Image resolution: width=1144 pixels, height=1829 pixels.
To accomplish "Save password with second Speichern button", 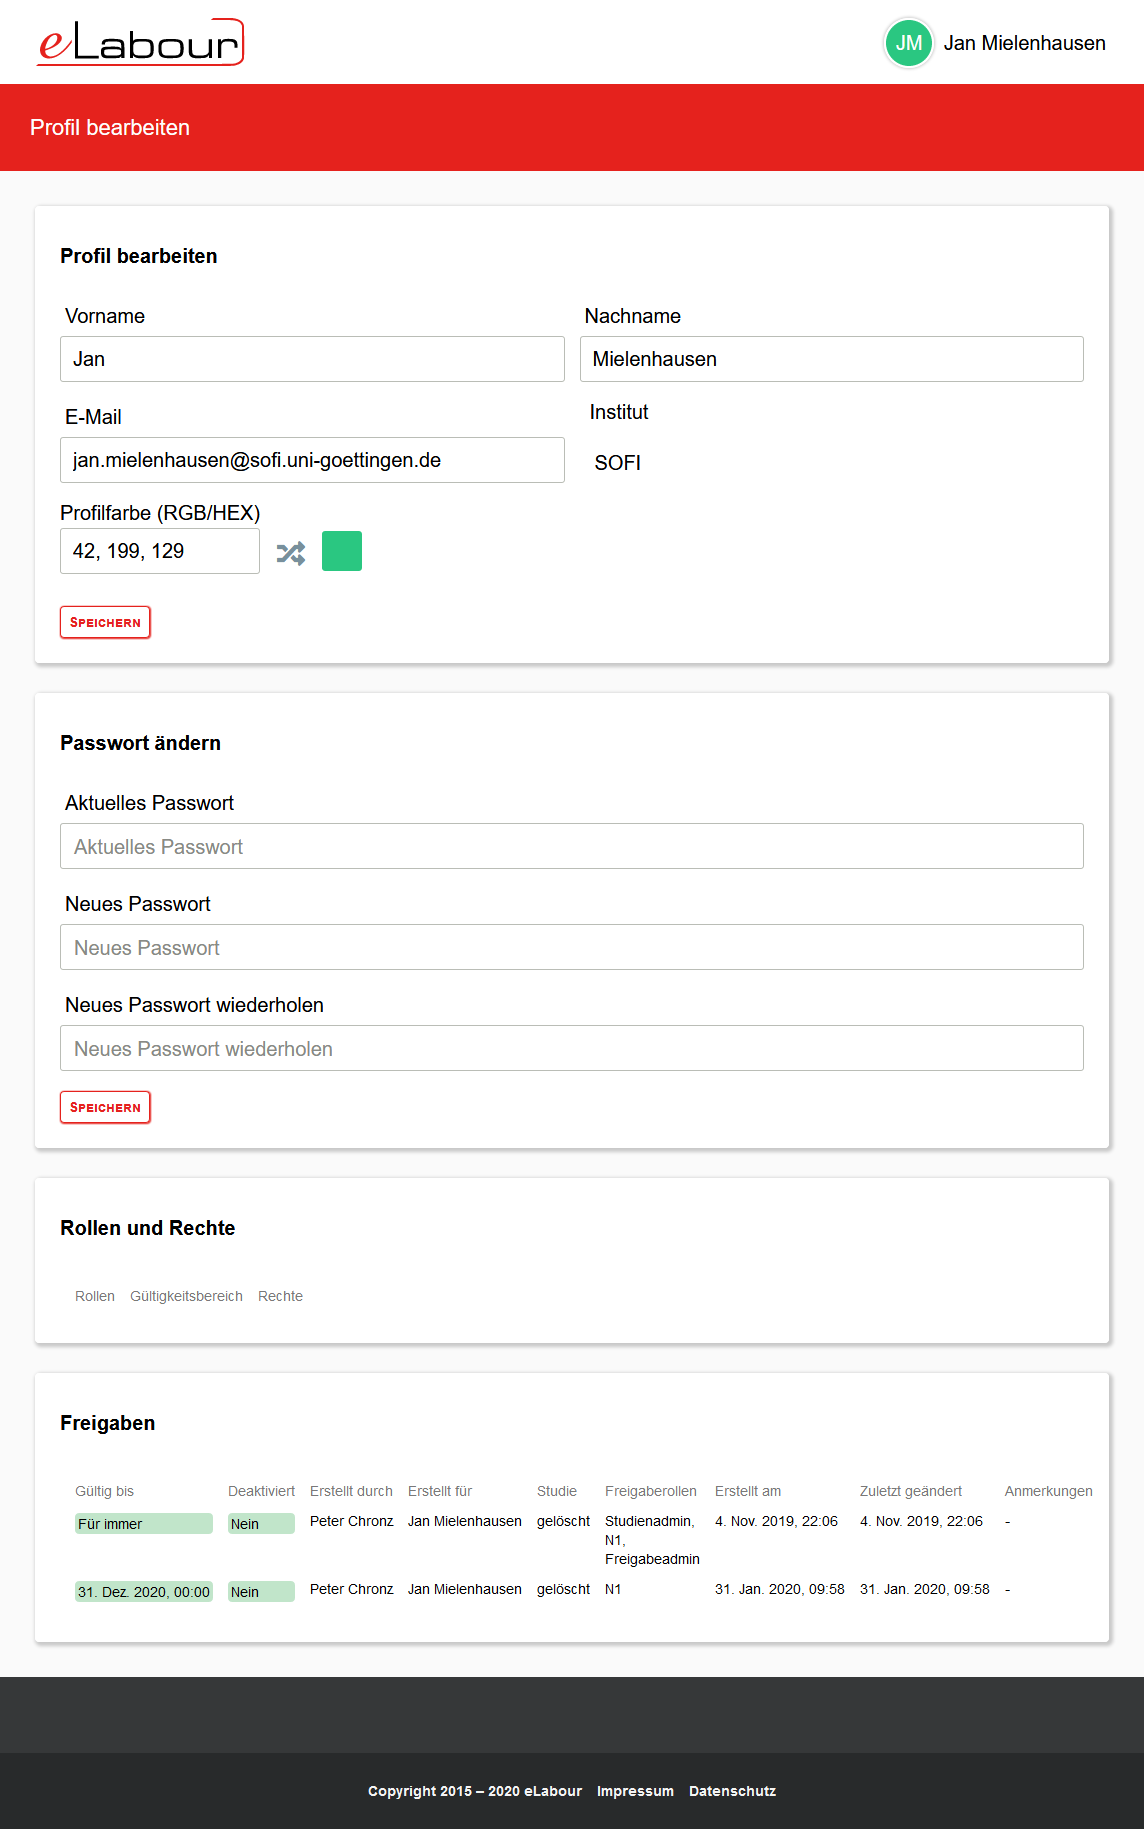I will pyautogui.click(x=105, y=1107).
